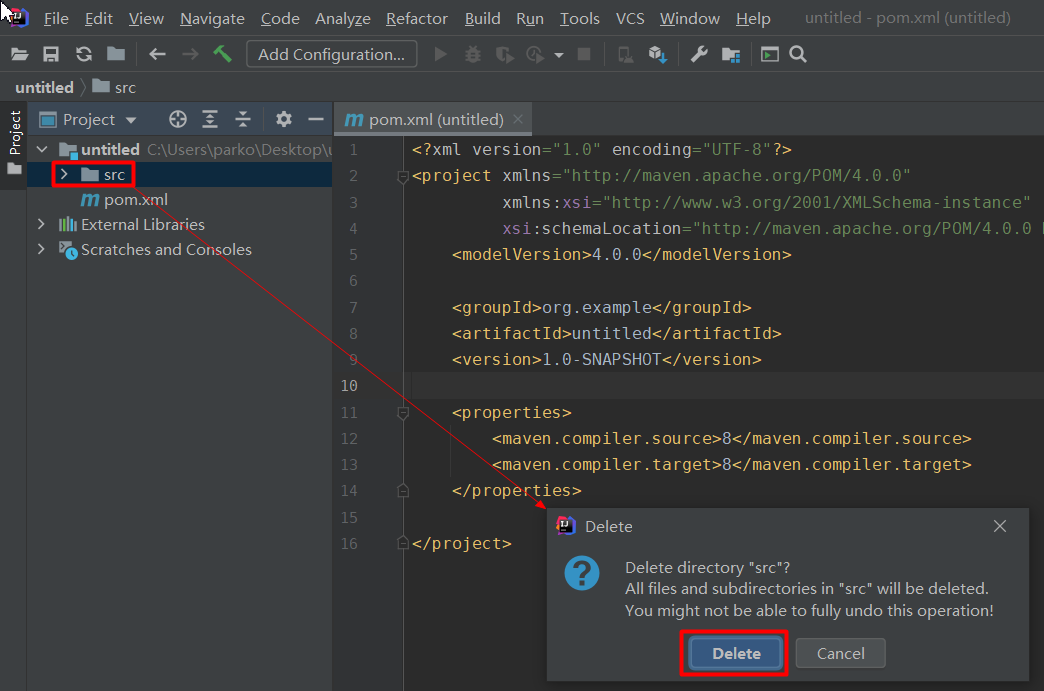The height and width of the screenshot is (691, 1044).
Task: Stop process square icon
Action: [x=584, y=55]
